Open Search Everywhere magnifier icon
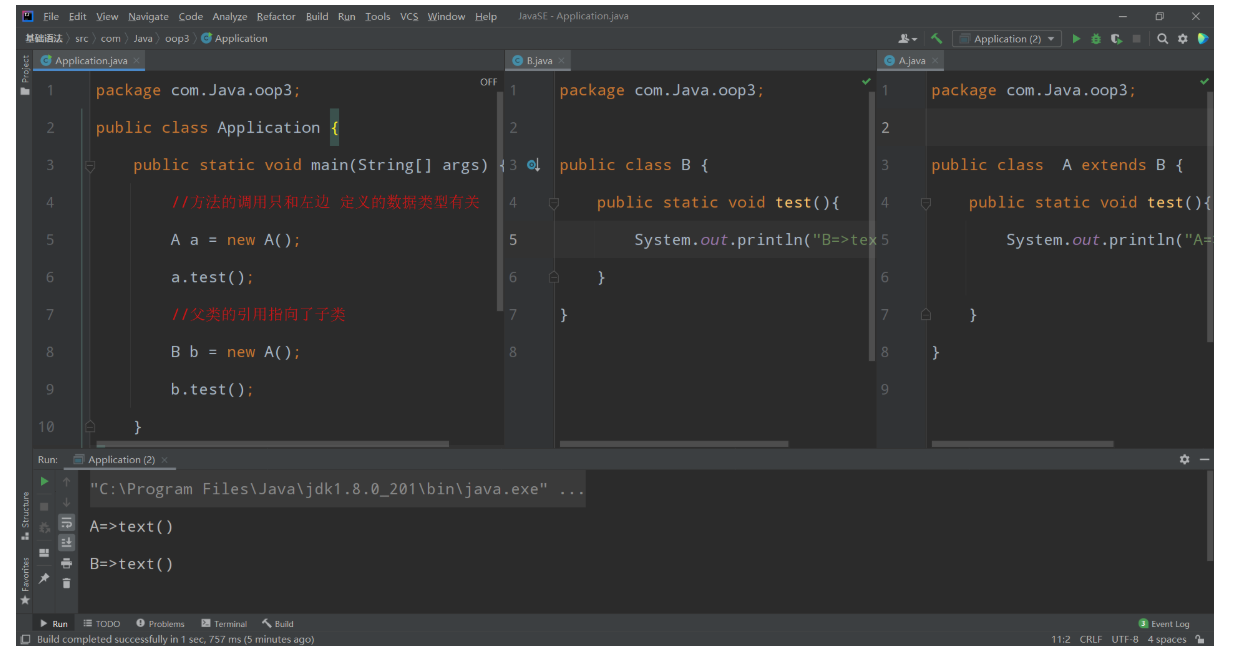 1163,39
